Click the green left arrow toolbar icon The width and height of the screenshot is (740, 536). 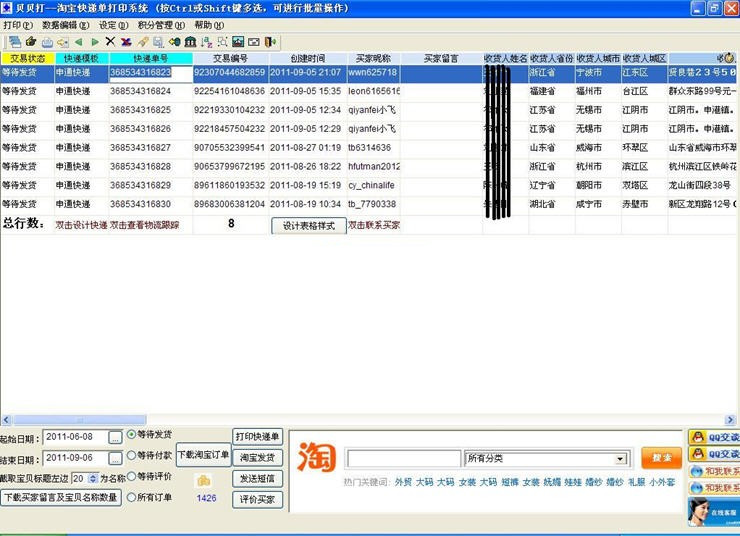coord(78,42)
